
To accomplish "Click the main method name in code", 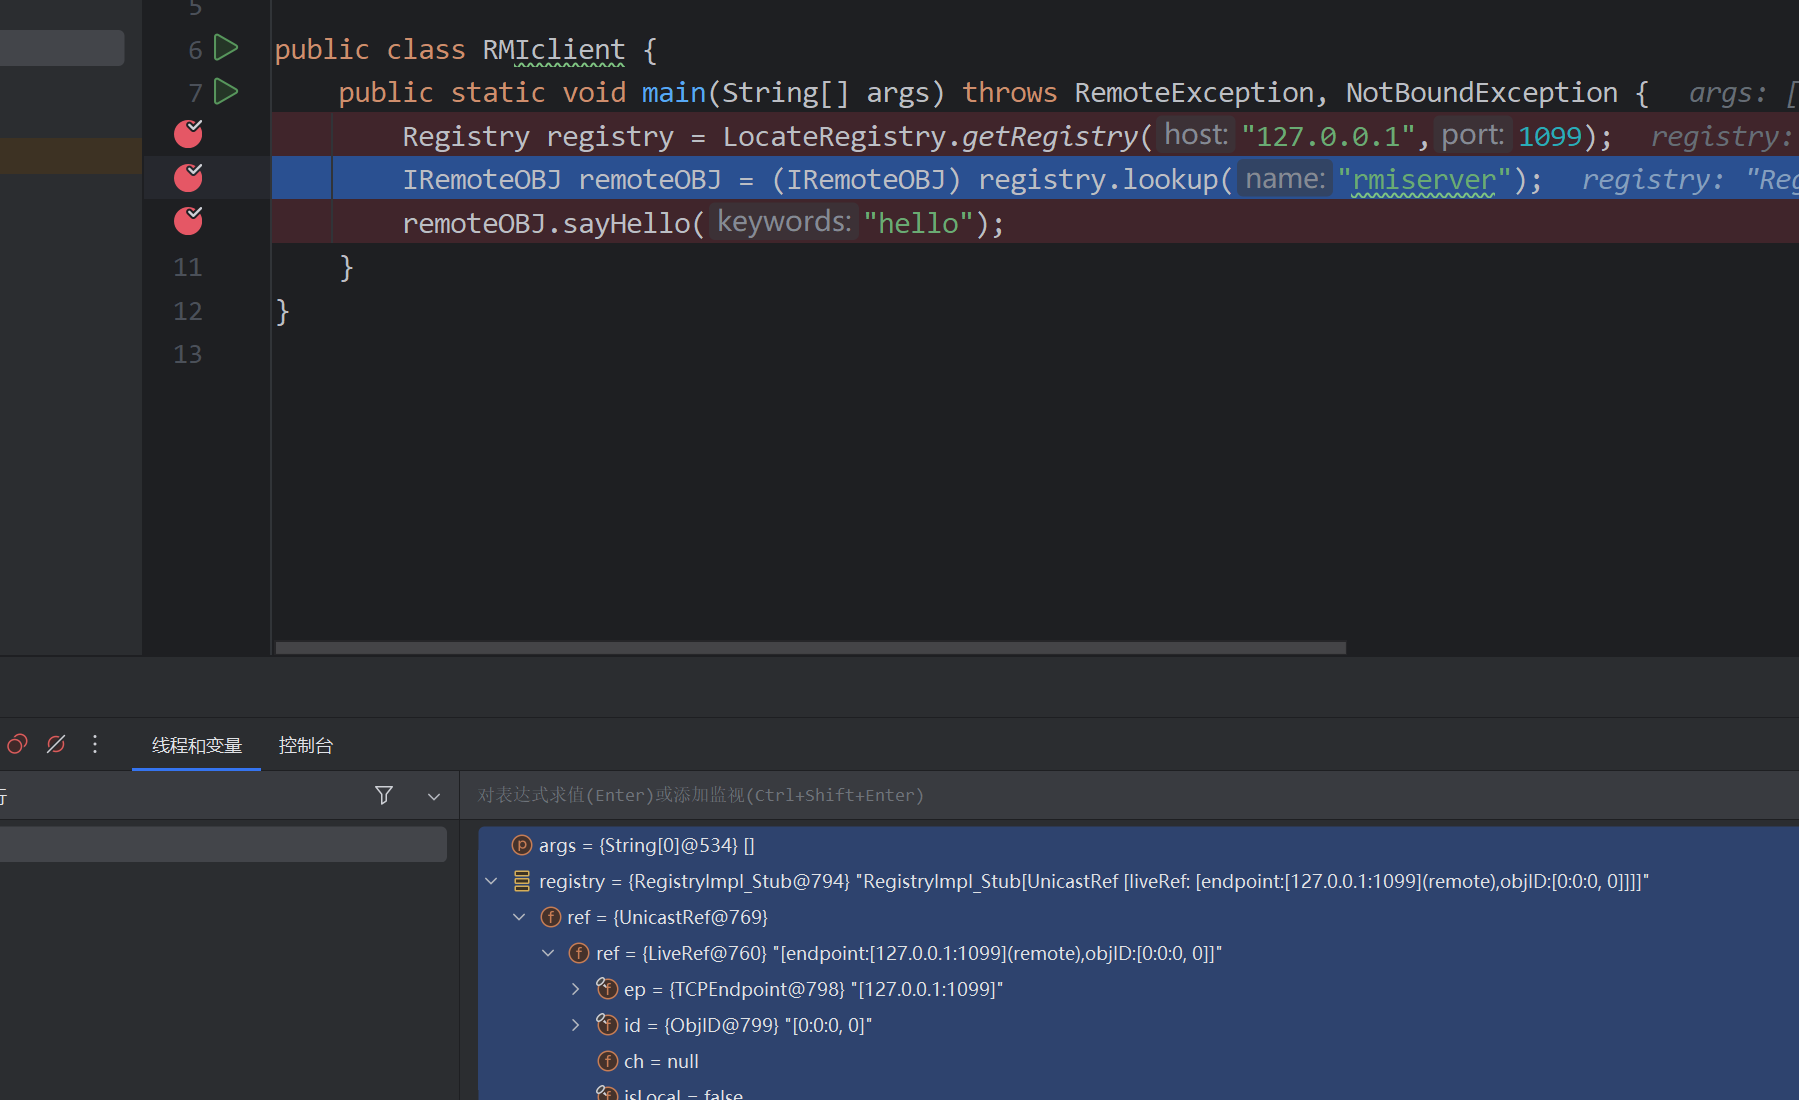I will pyautogui.click(x=673, y=93).
